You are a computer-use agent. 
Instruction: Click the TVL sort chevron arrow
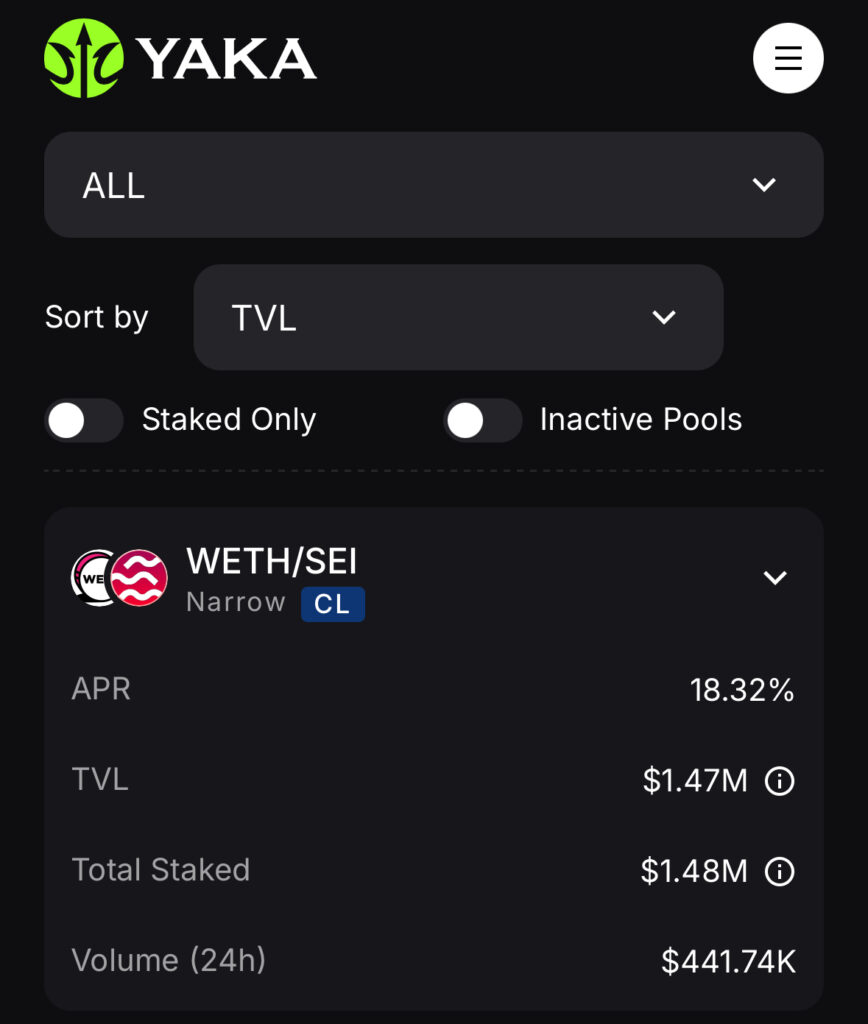[664, 317]
